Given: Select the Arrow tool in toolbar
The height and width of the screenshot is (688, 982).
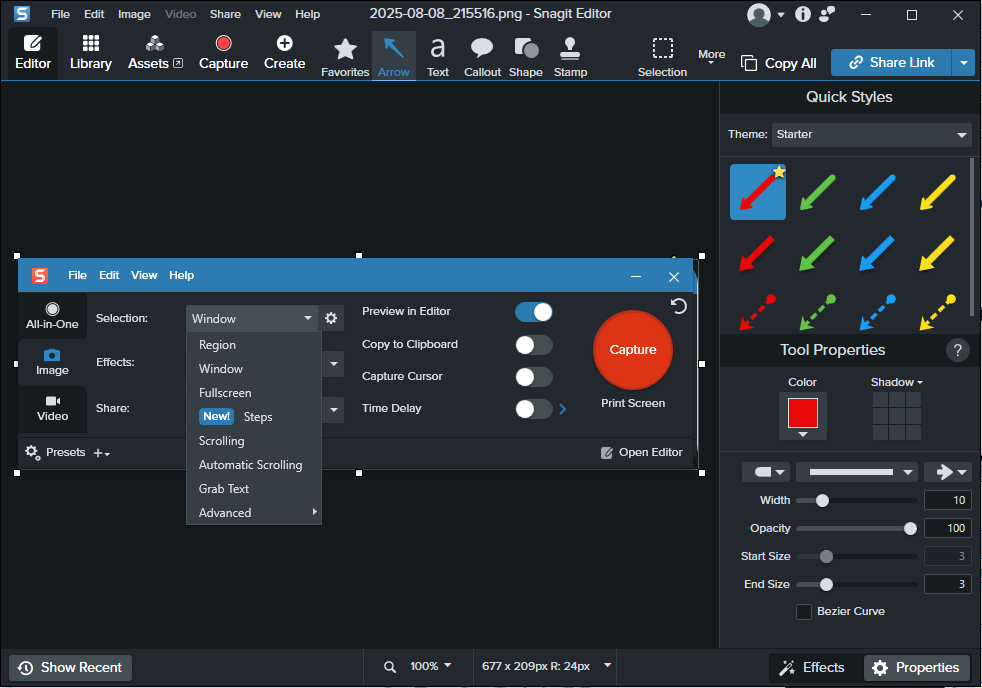Looking at the screenshot, I should [x=393, y=56].
